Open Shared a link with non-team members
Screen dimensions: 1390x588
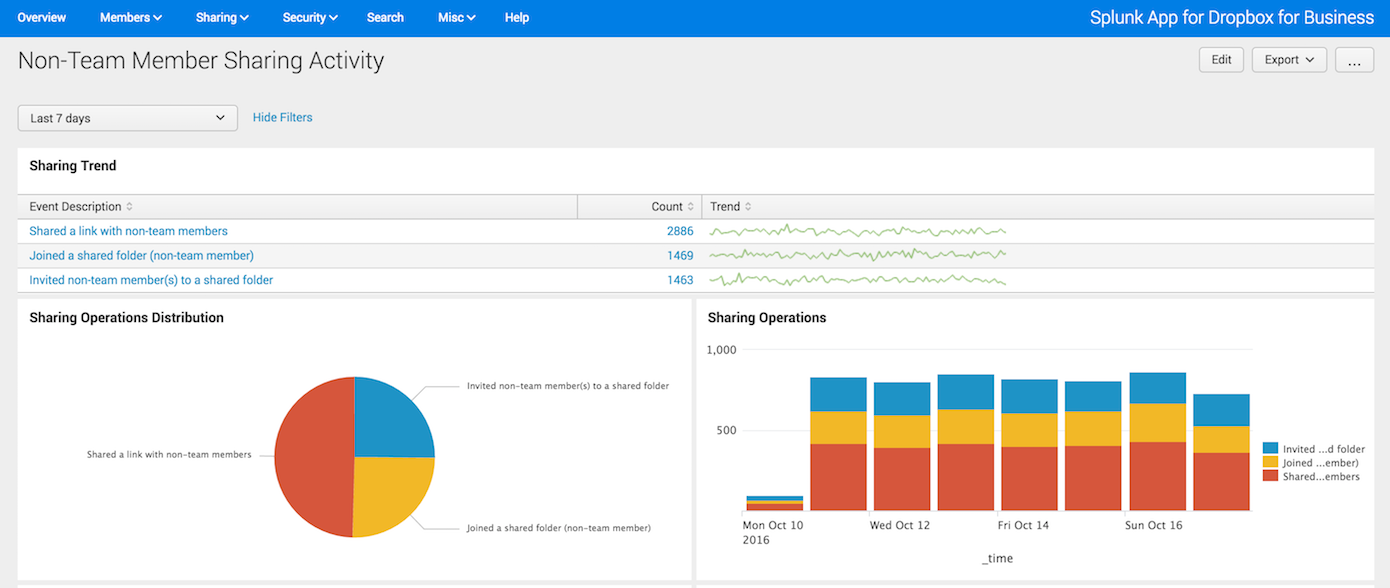click(128, 231)
